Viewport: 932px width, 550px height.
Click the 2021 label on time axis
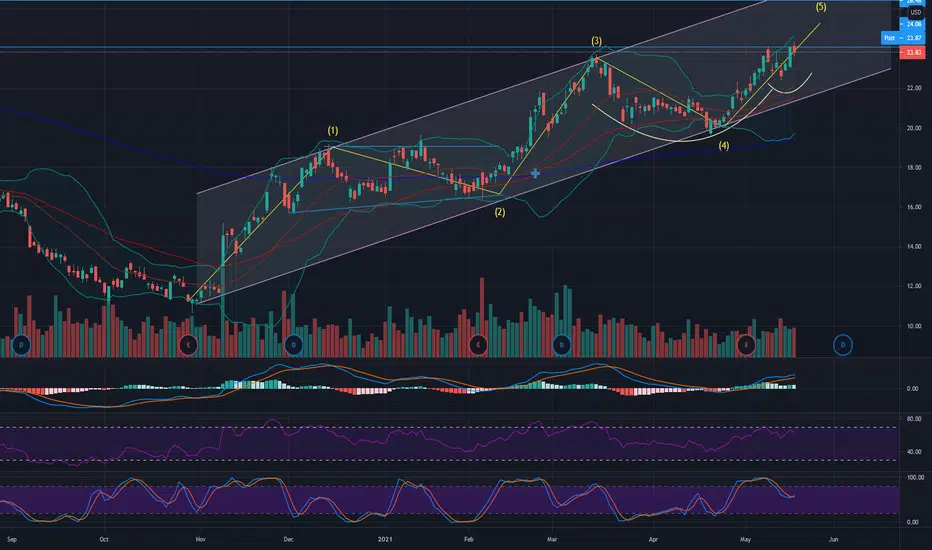click(385, 540)
